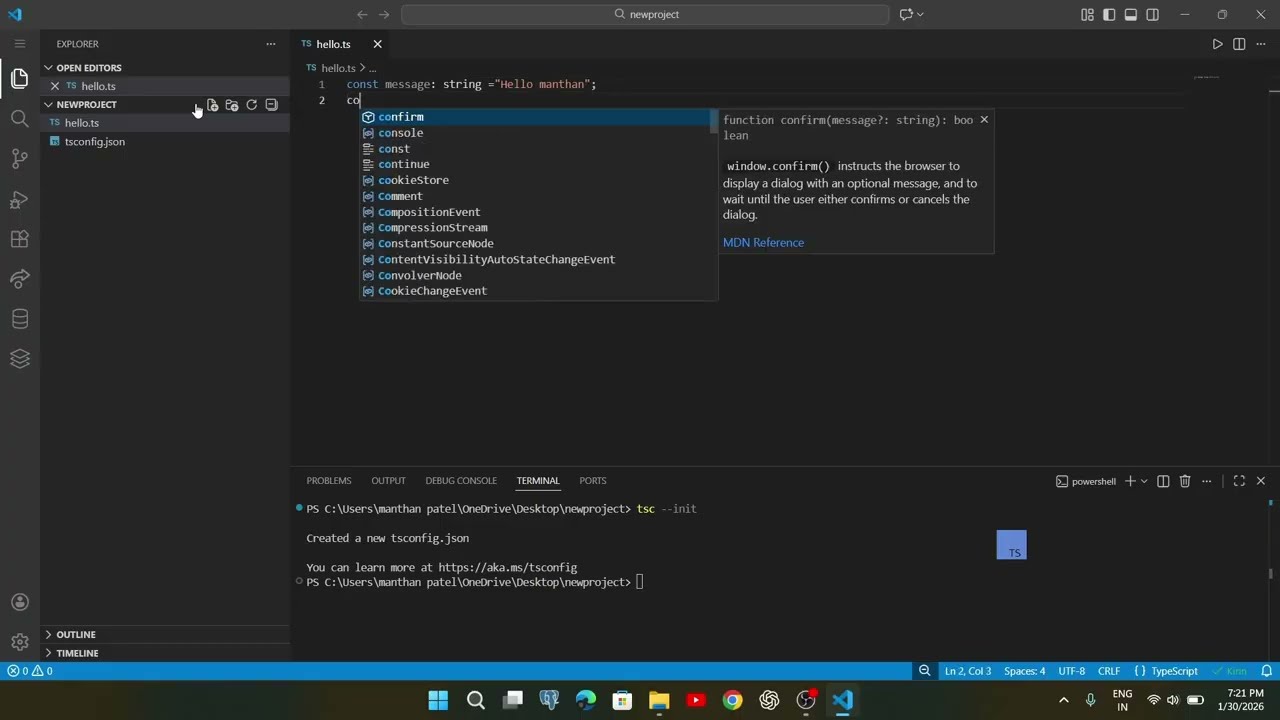
Task: Maximize the terminal panel size
Action: point(1239,481)
